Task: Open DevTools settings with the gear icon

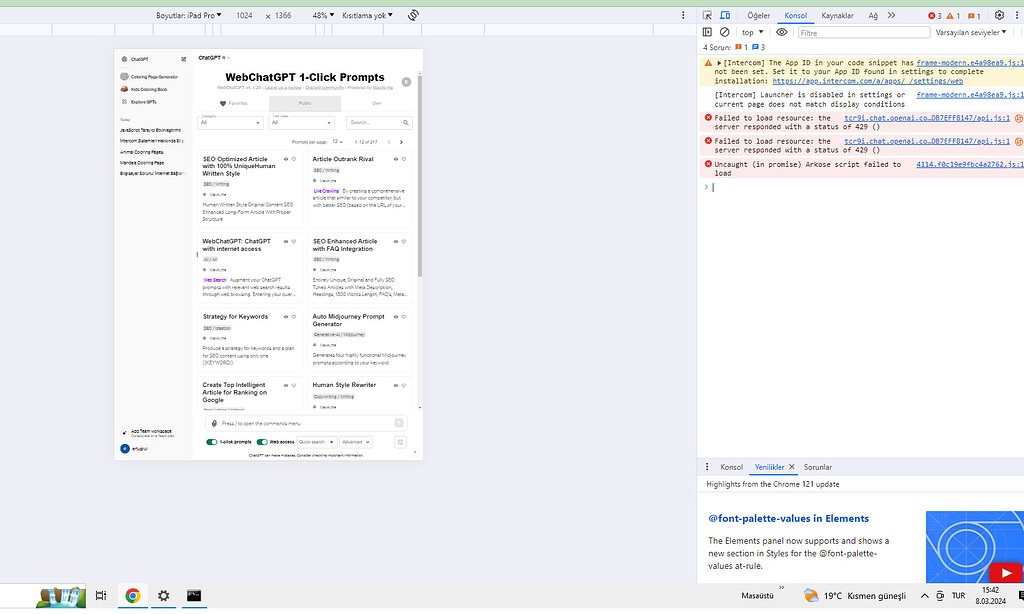Action: click(x=998, y=14)
